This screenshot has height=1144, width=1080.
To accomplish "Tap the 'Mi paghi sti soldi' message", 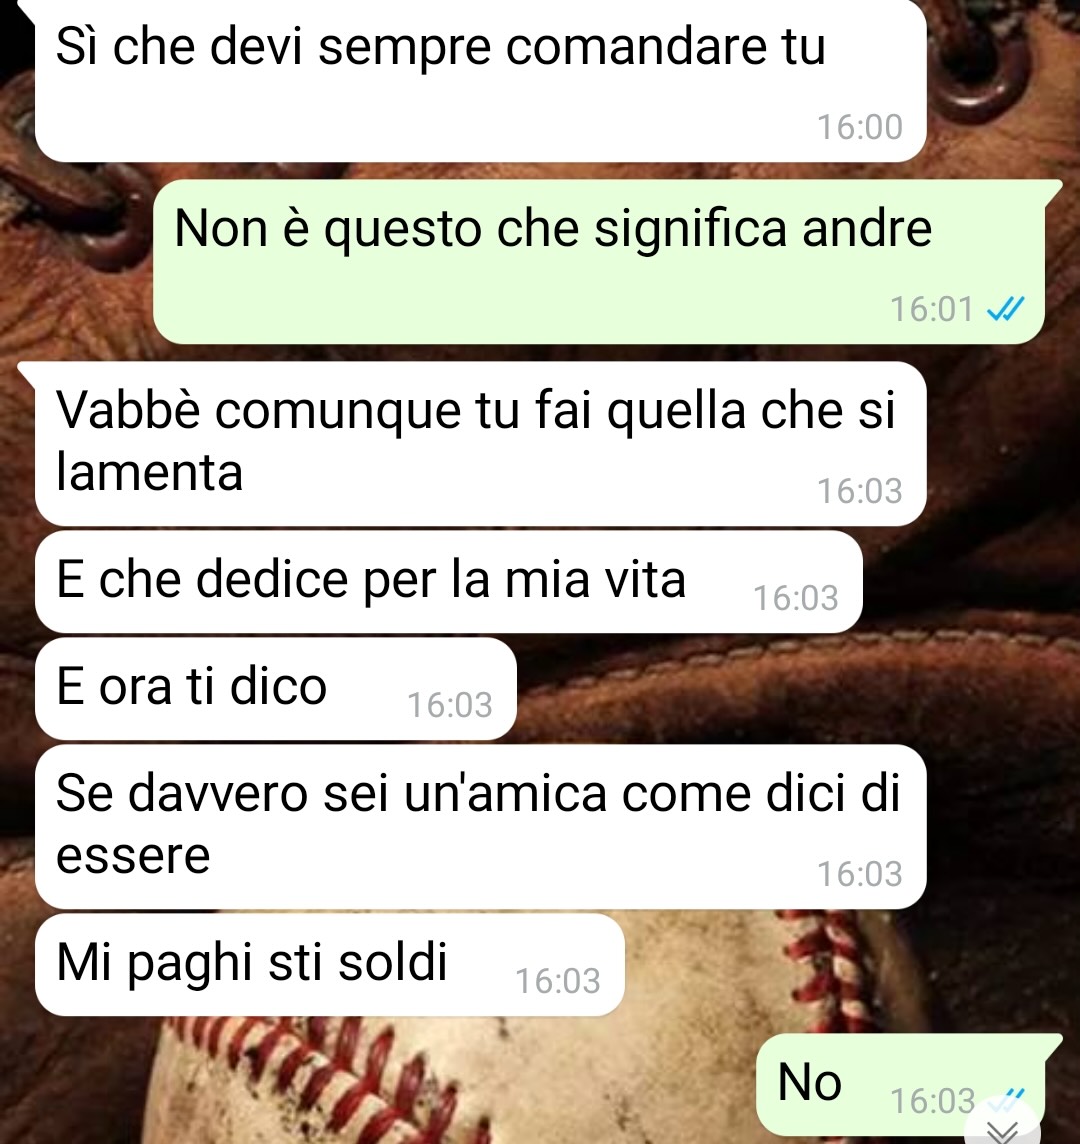I will [x=330, y=965].
